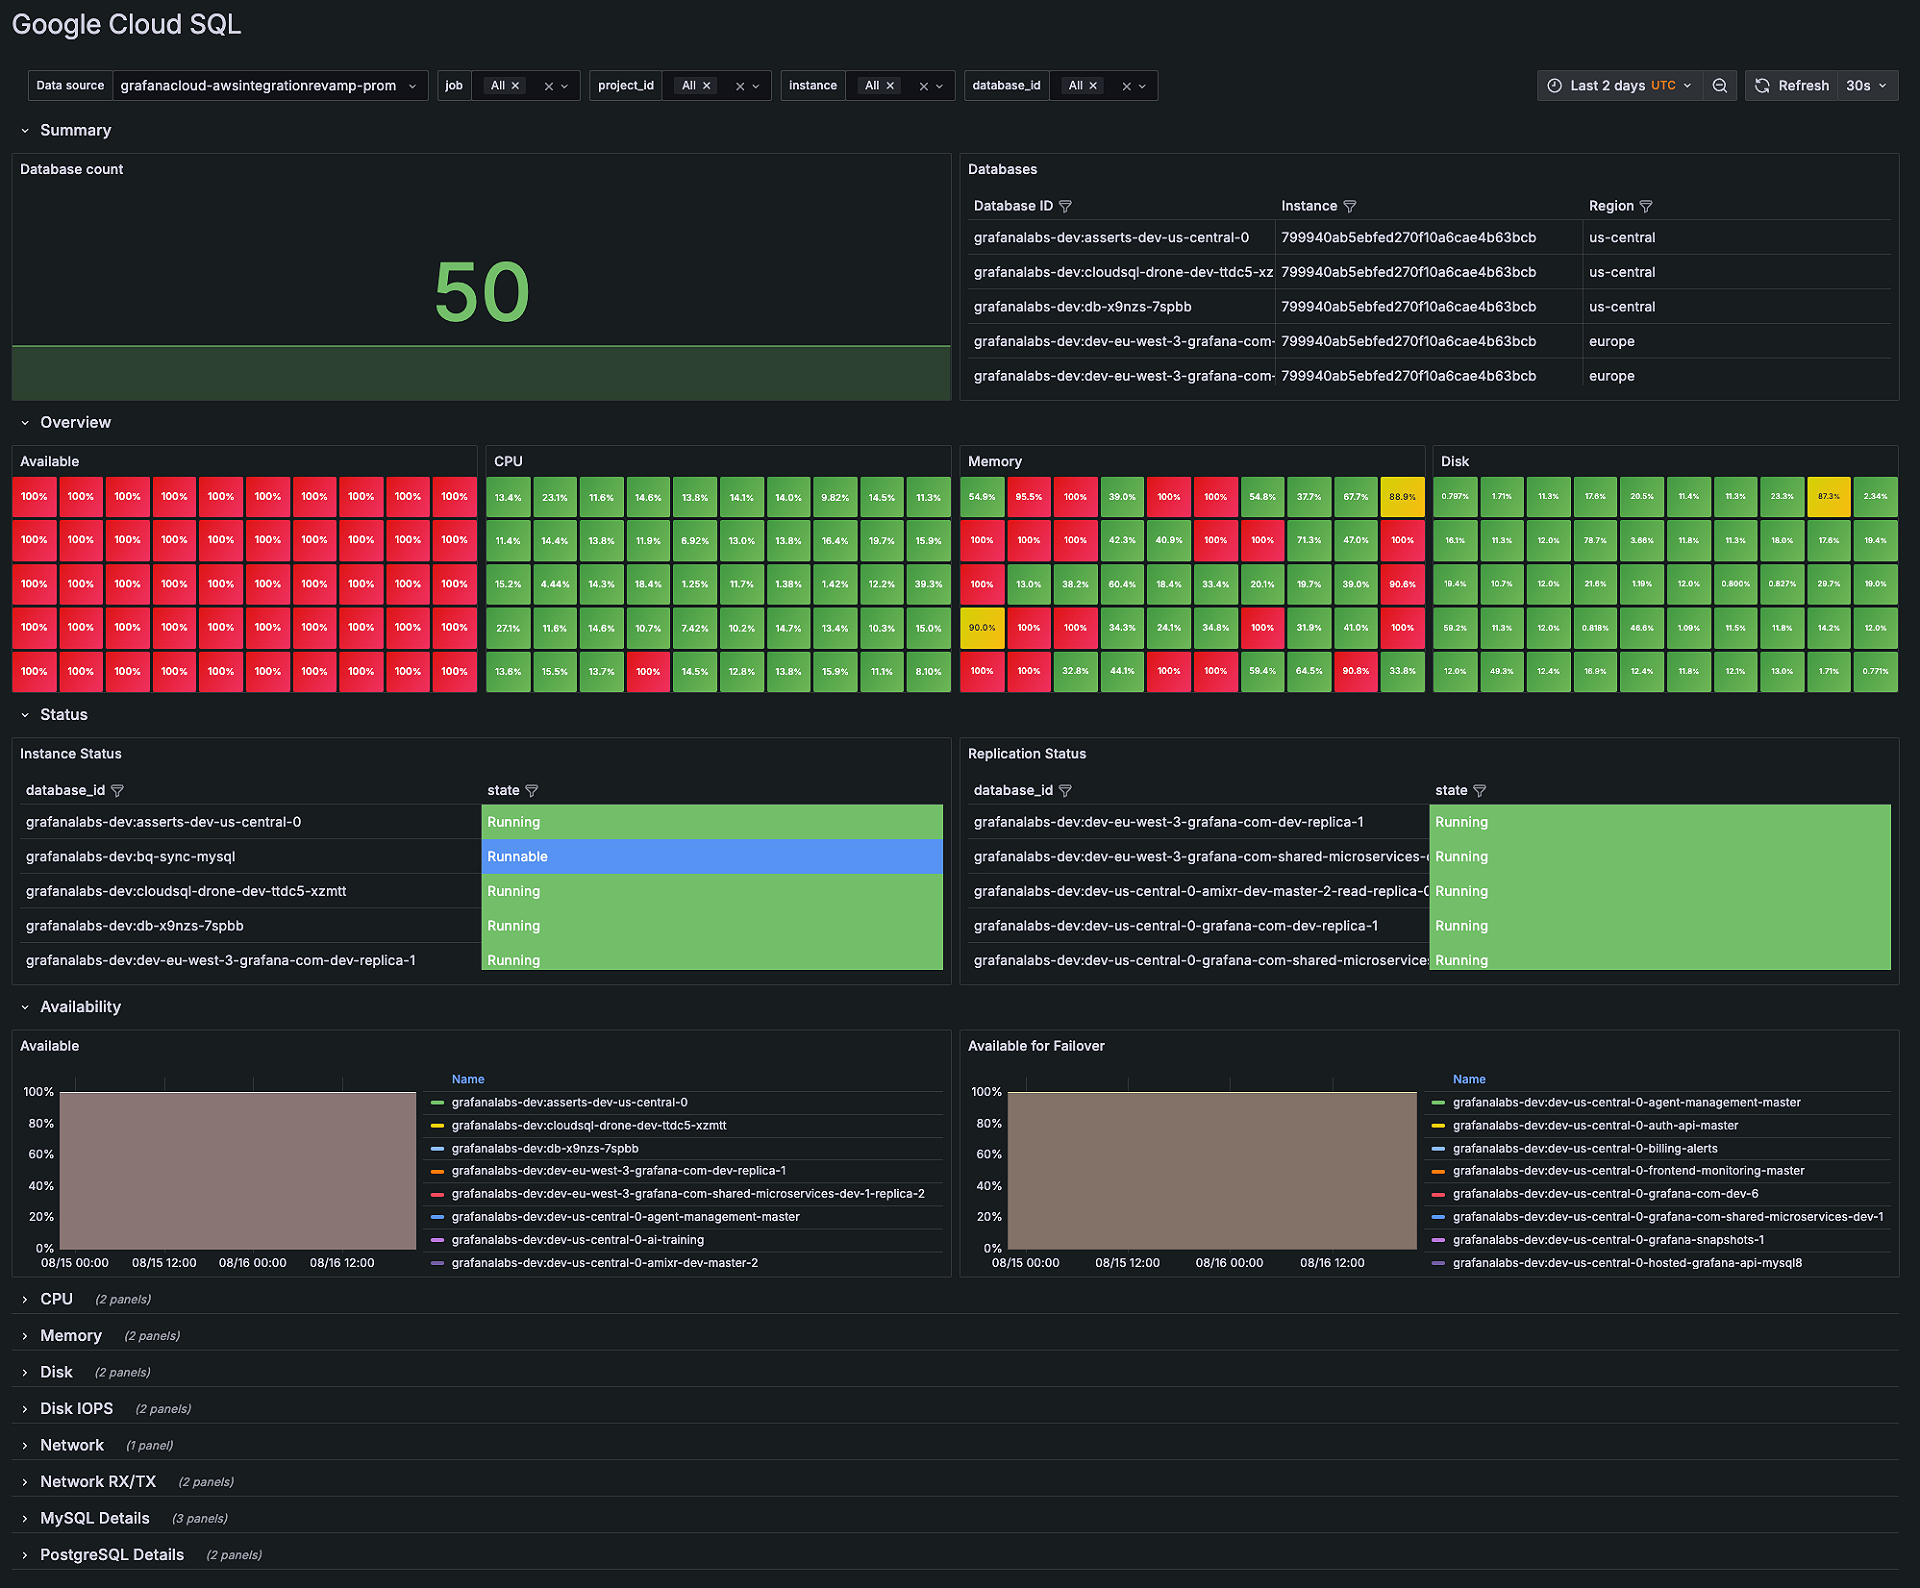Open the 30s auto-refresh interval dropdown
Viewport: 1920px width, 1588px height.
point(1866,85)
